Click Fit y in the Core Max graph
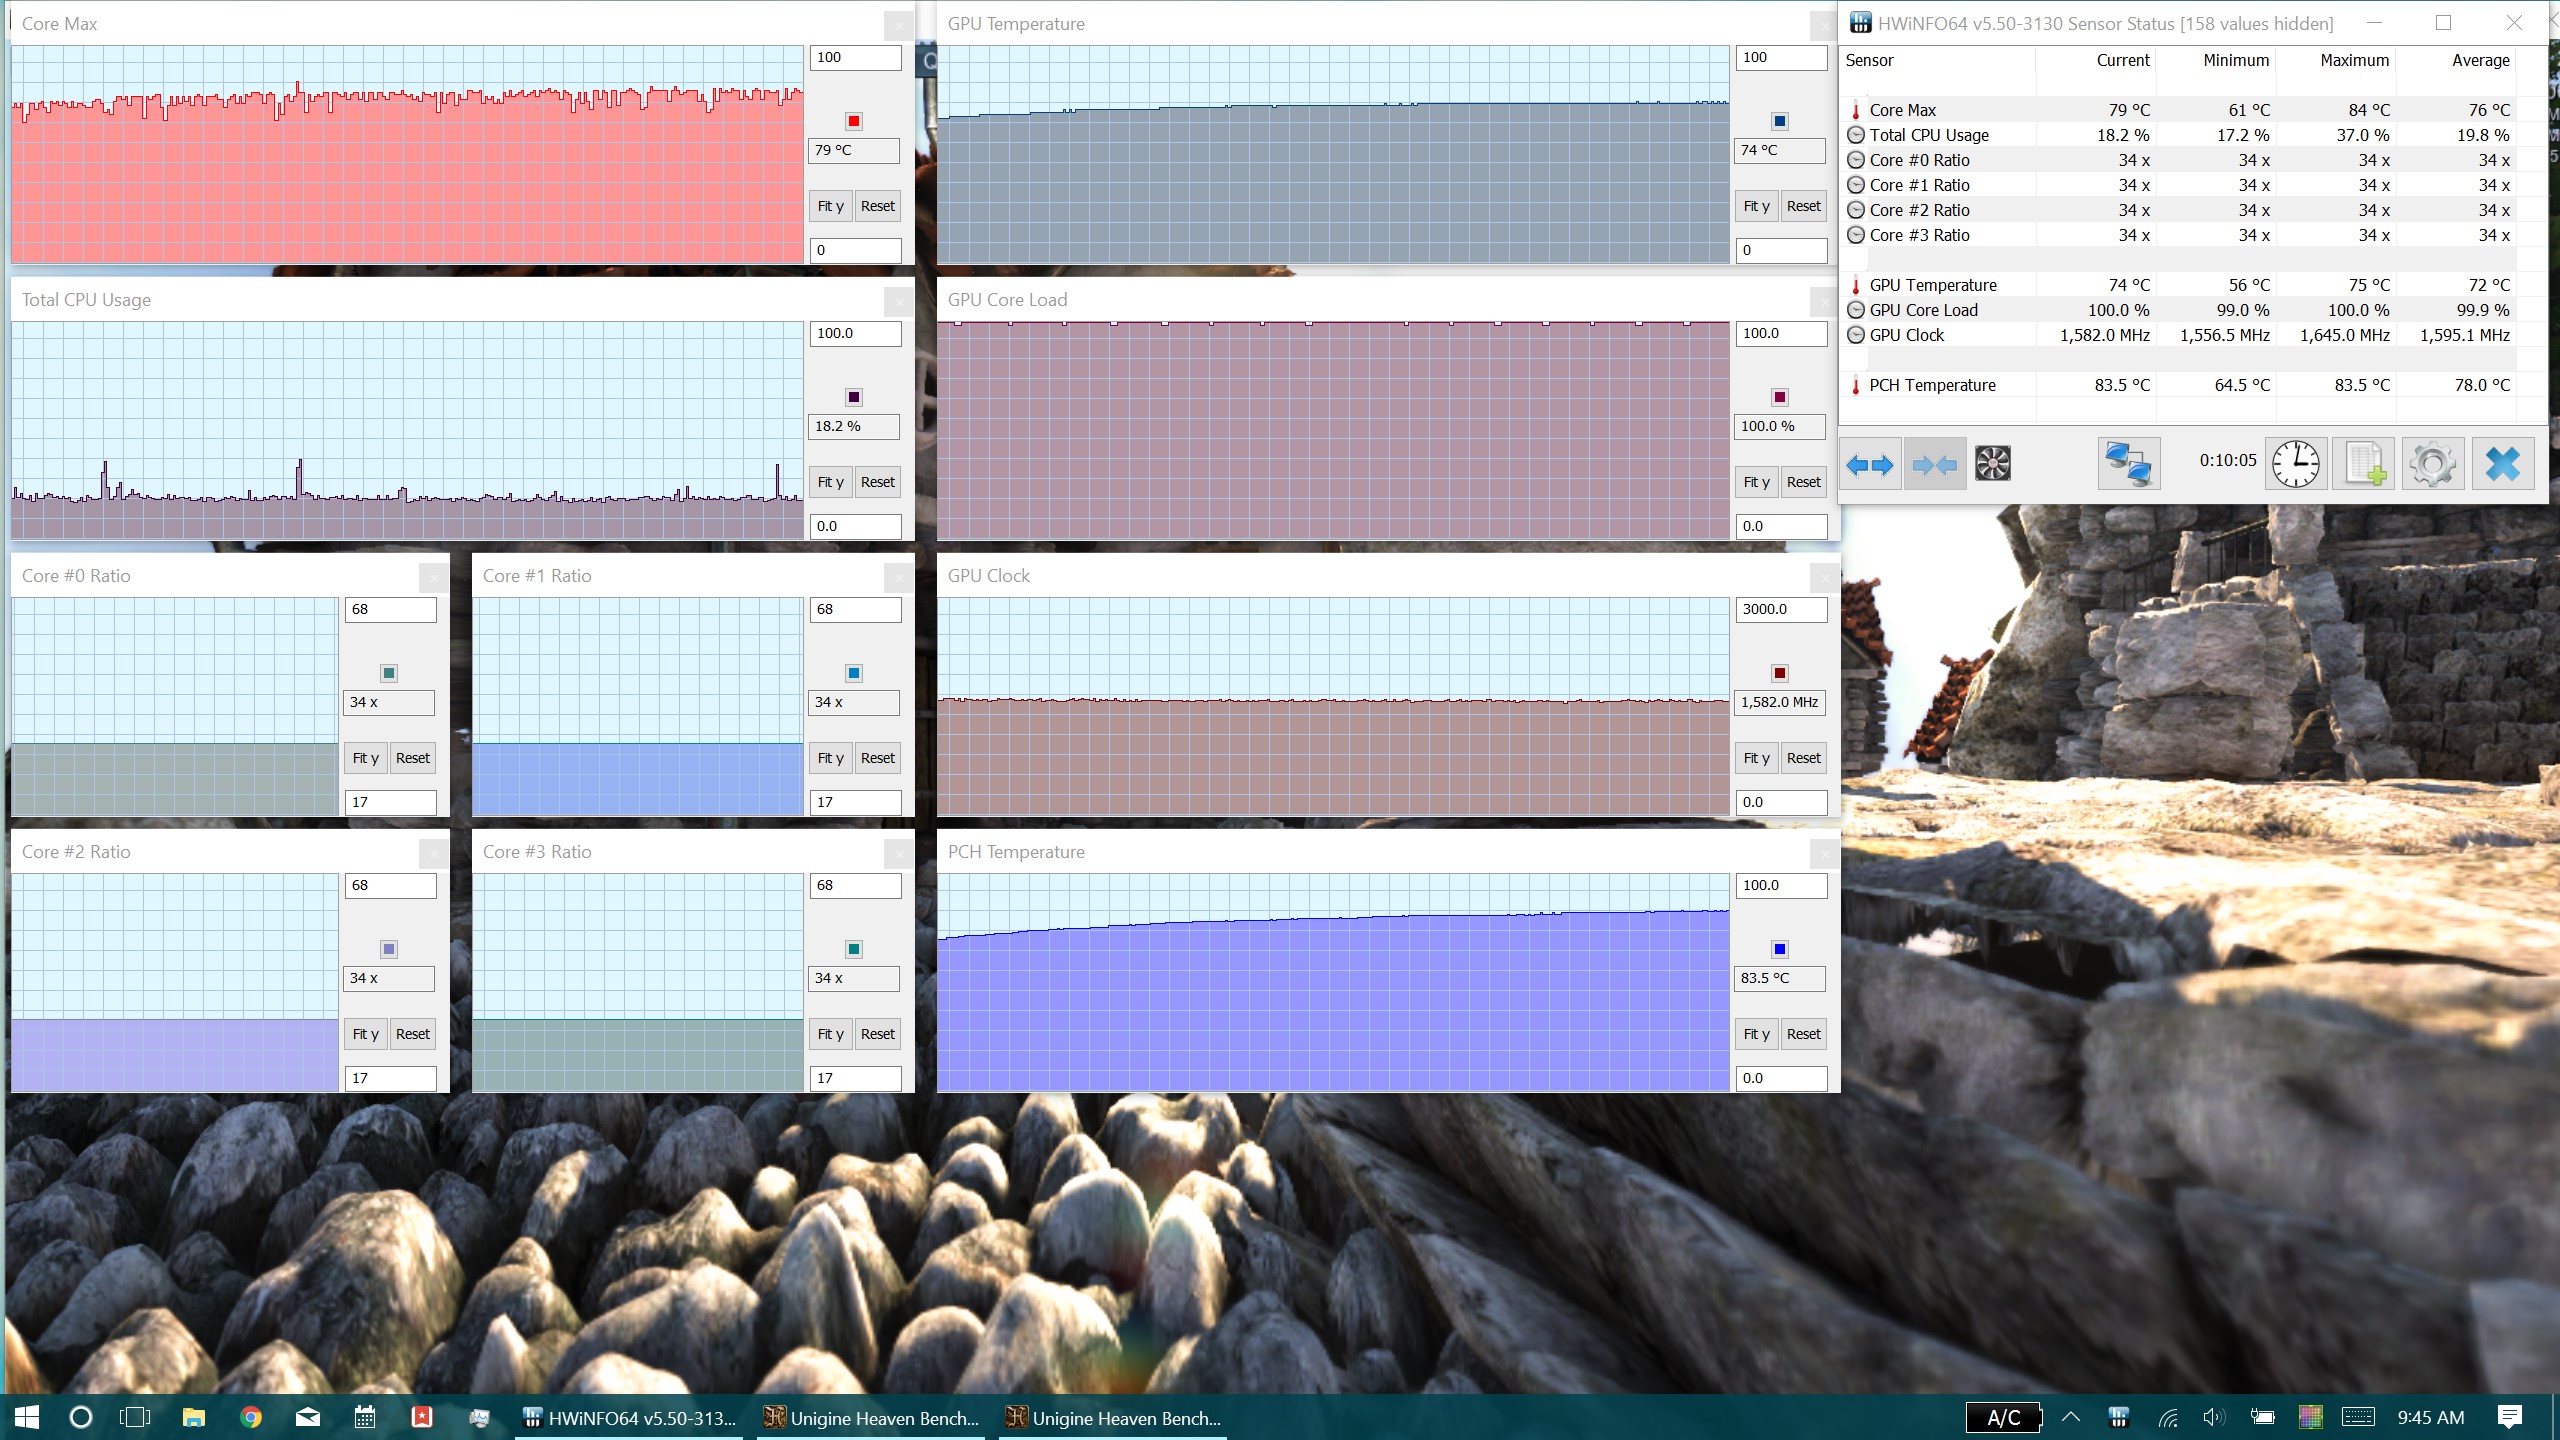 (x=830, y=206)
